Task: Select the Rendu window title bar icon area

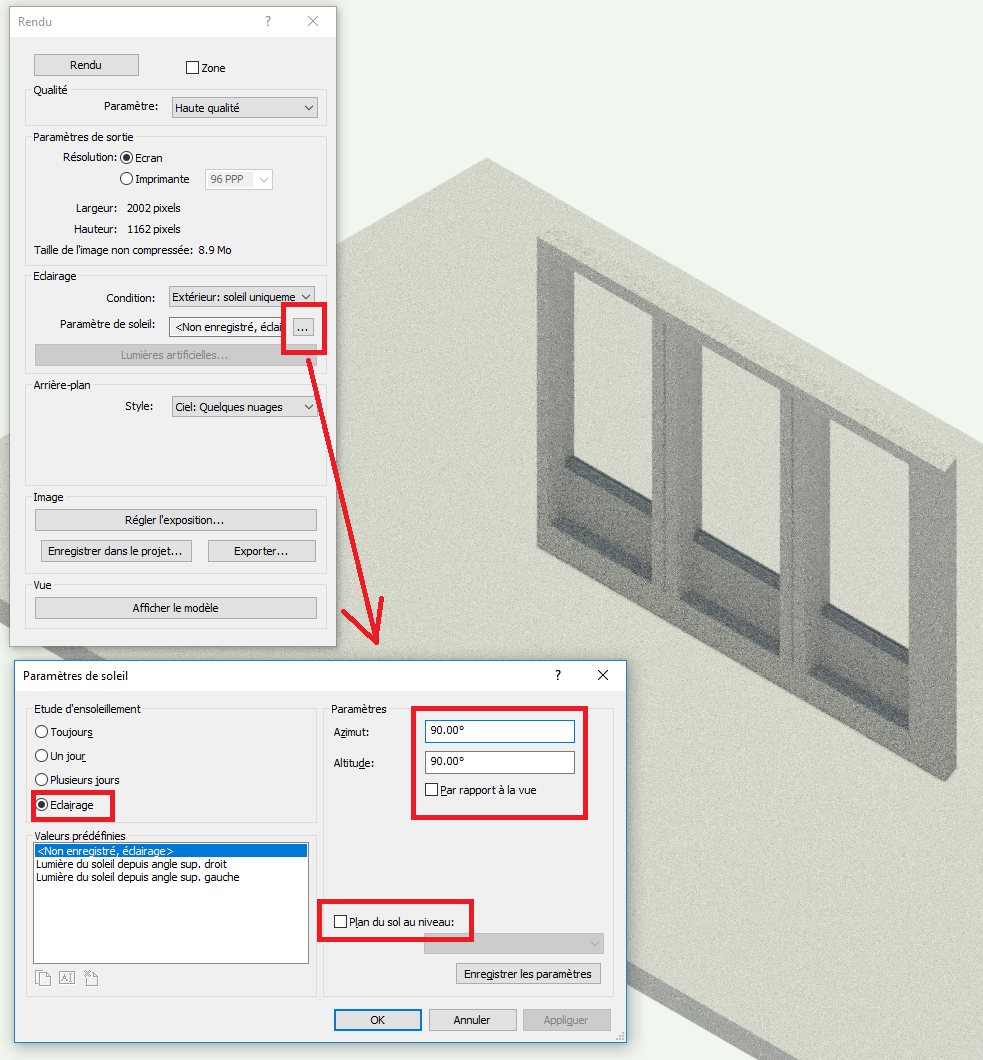Action: (x=36, y=21)
